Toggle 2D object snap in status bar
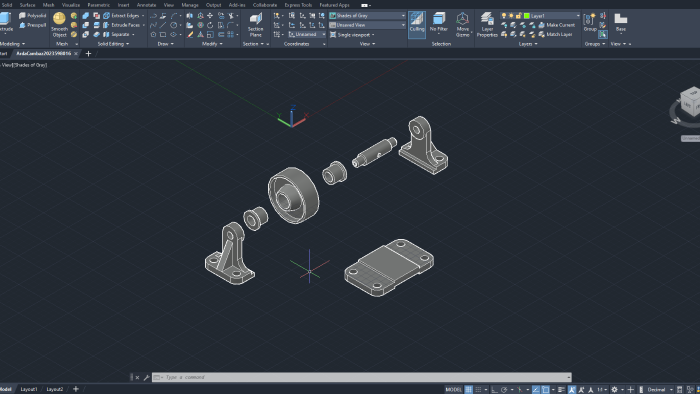This screenshot has height=394, width=700. 546,390
